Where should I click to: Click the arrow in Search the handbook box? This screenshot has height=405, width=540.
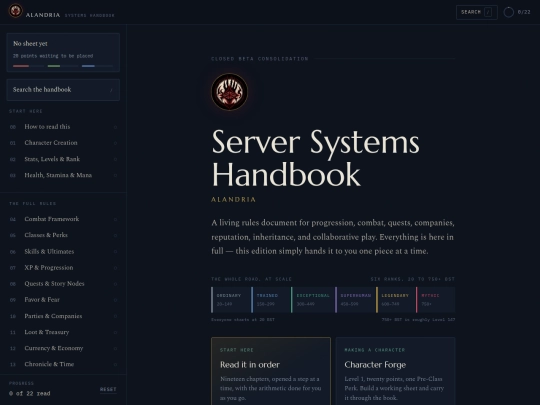(x=111, y=90)
